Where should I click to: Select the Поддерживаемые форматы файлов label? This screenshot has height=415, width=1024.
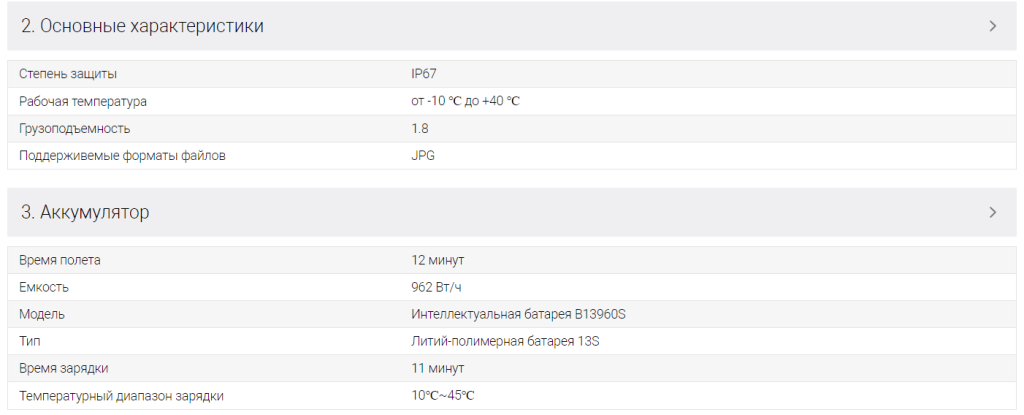122,155
